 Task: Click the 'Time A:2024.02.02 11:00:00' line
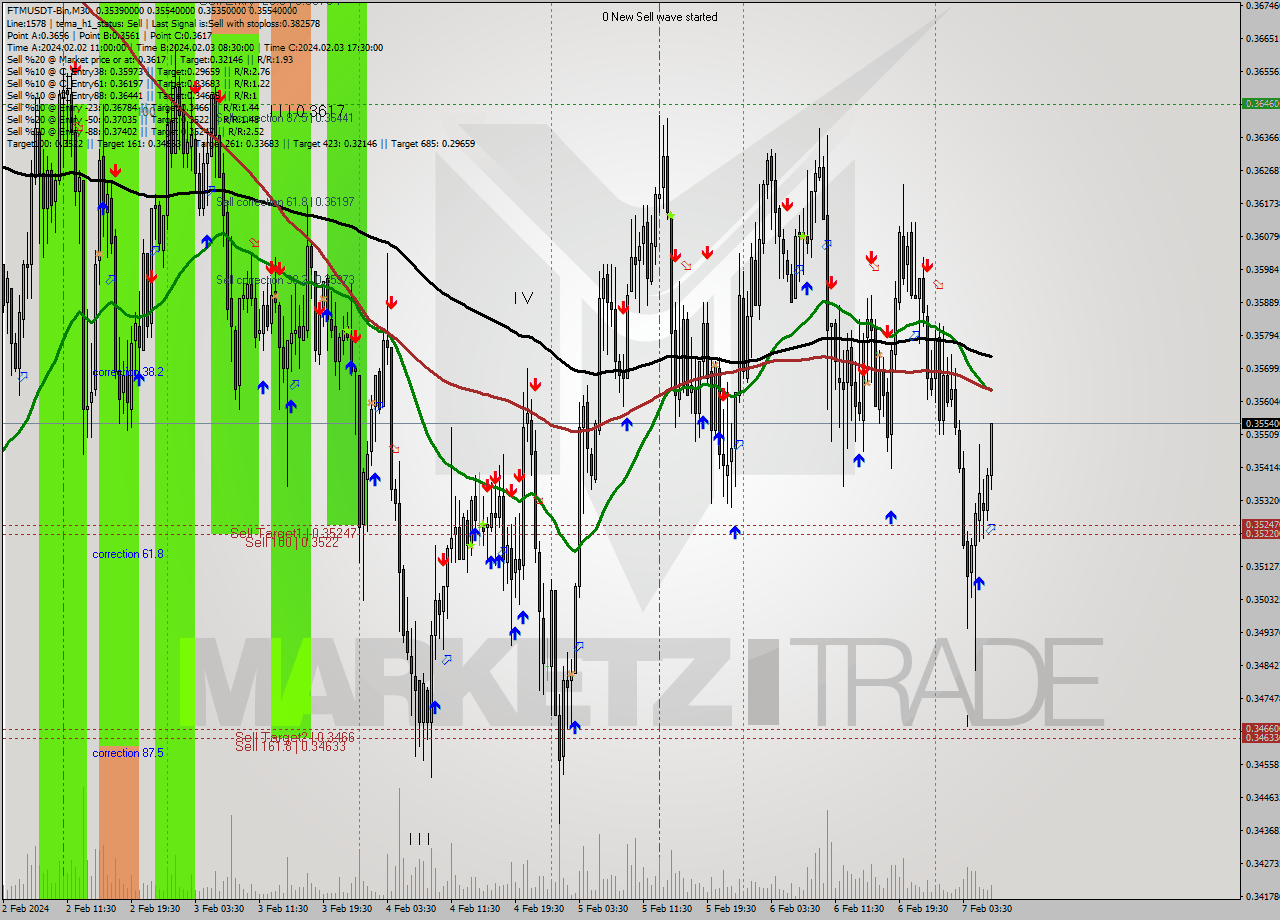point(66,47)
